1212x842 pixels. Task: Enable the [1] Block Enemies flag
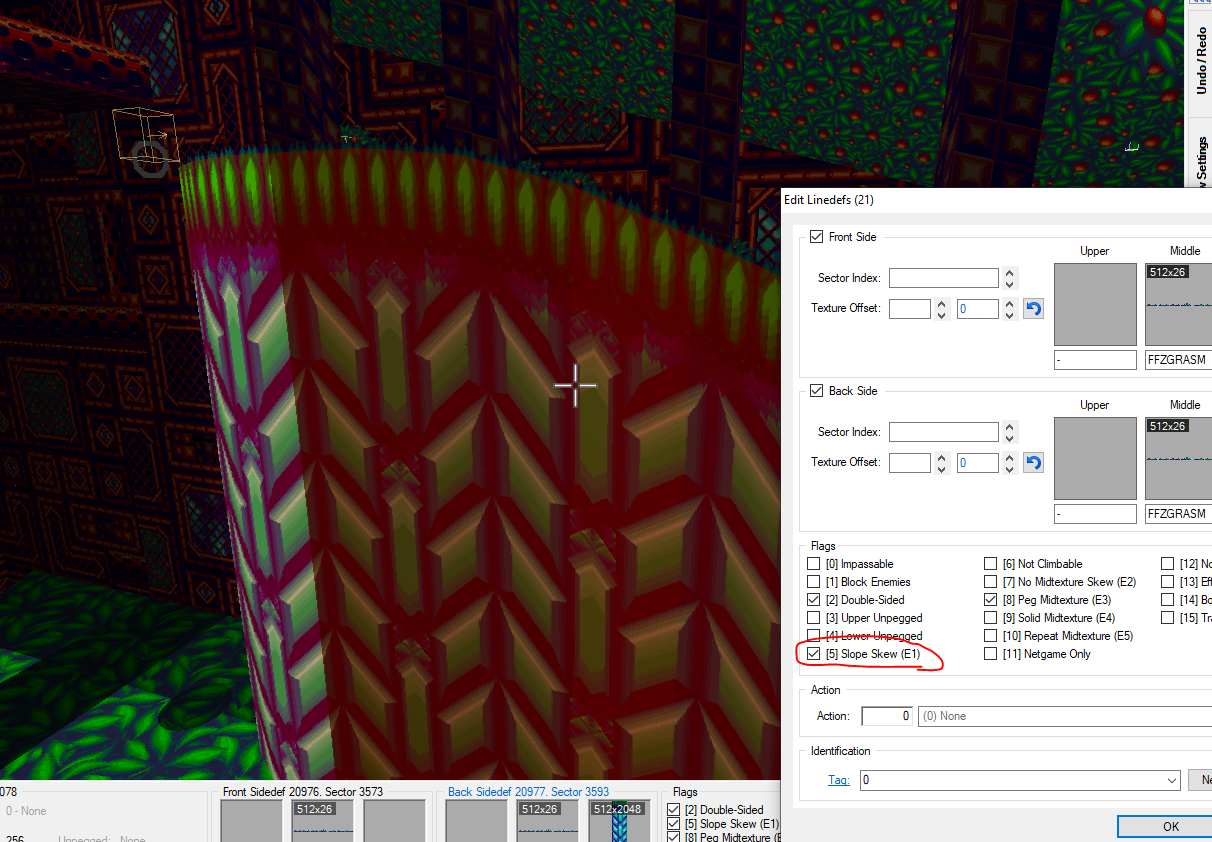pyautogui.click(x=814, y=582)
